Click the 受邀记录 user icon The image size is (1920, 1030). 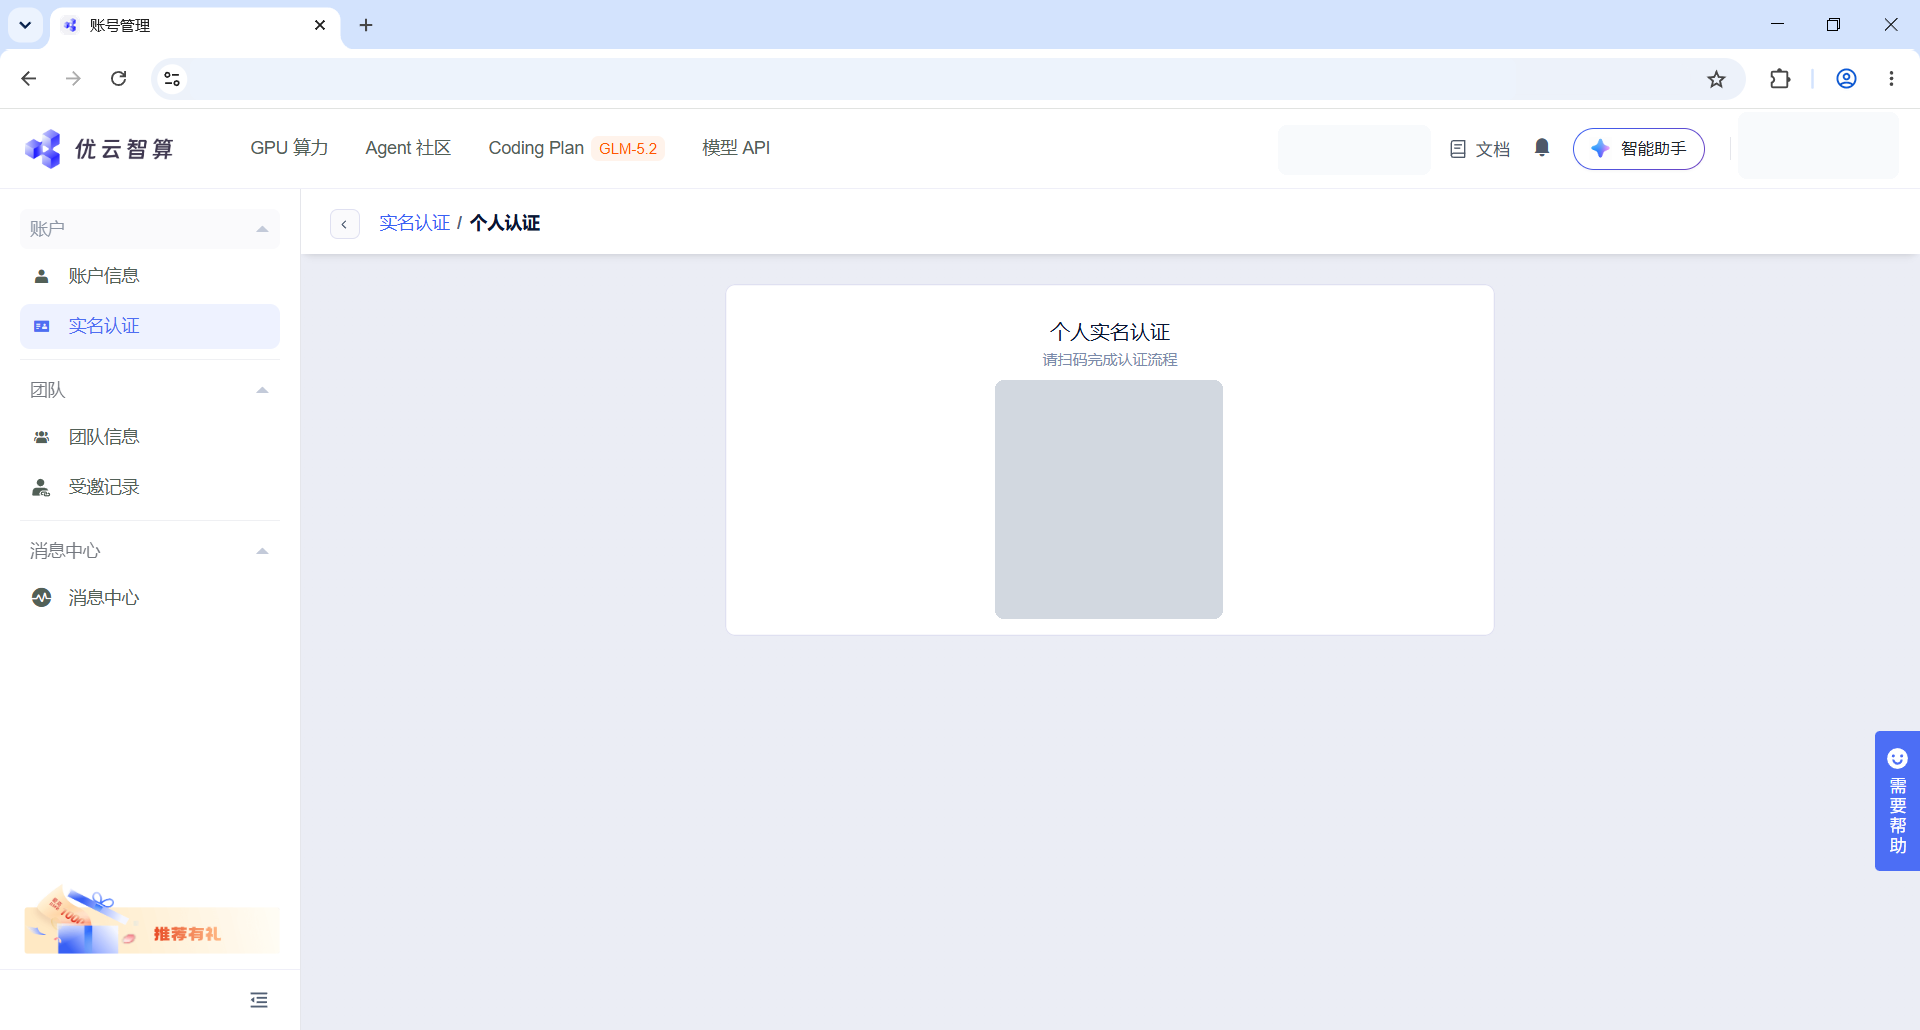41,487
